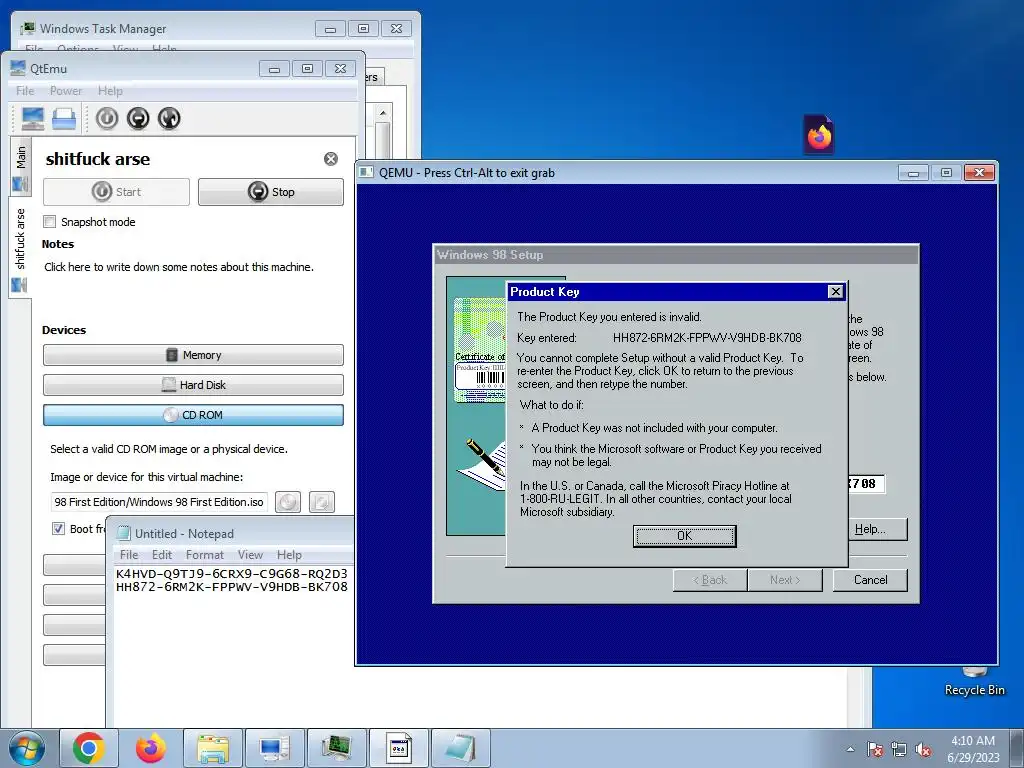Click the power start icon in QtEmu toolbar

pos(107,118)
